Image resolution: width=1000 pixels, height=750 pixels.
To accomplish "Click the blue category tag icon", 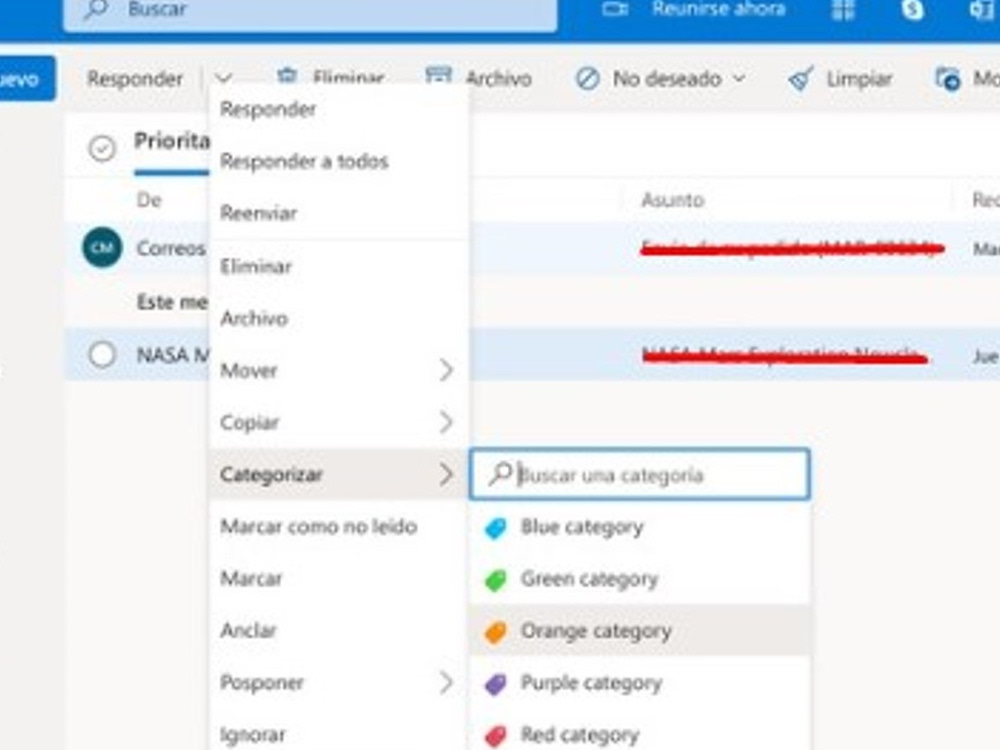I will (x=496, y=528).
